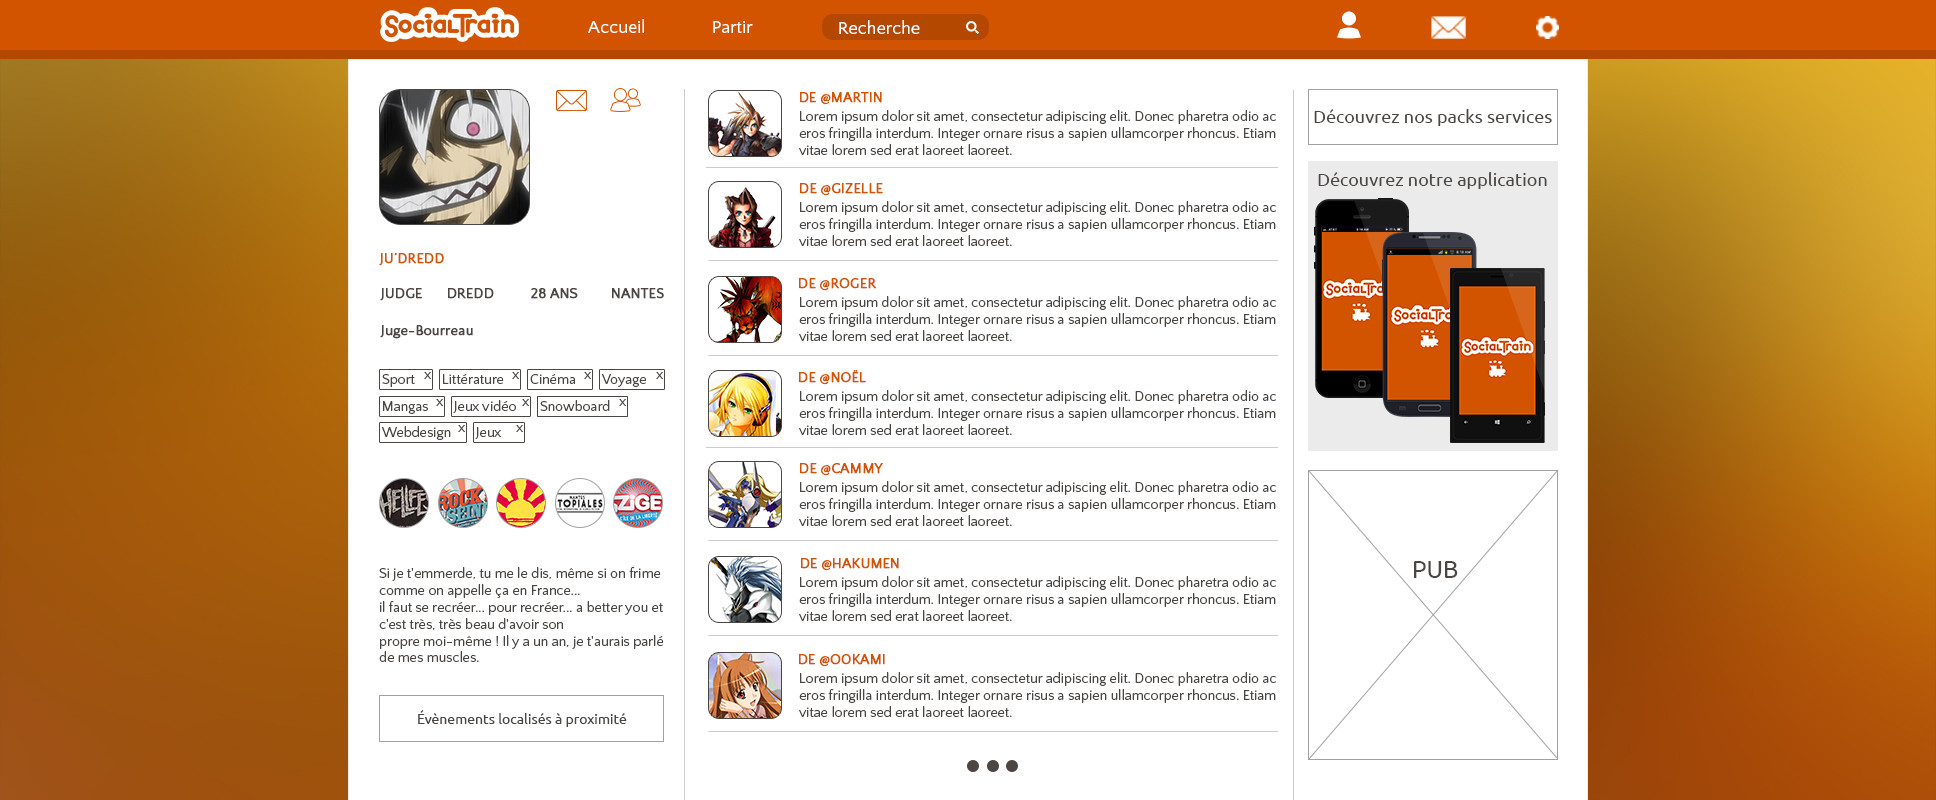Go to the Accueil menu item

(616, 27)
